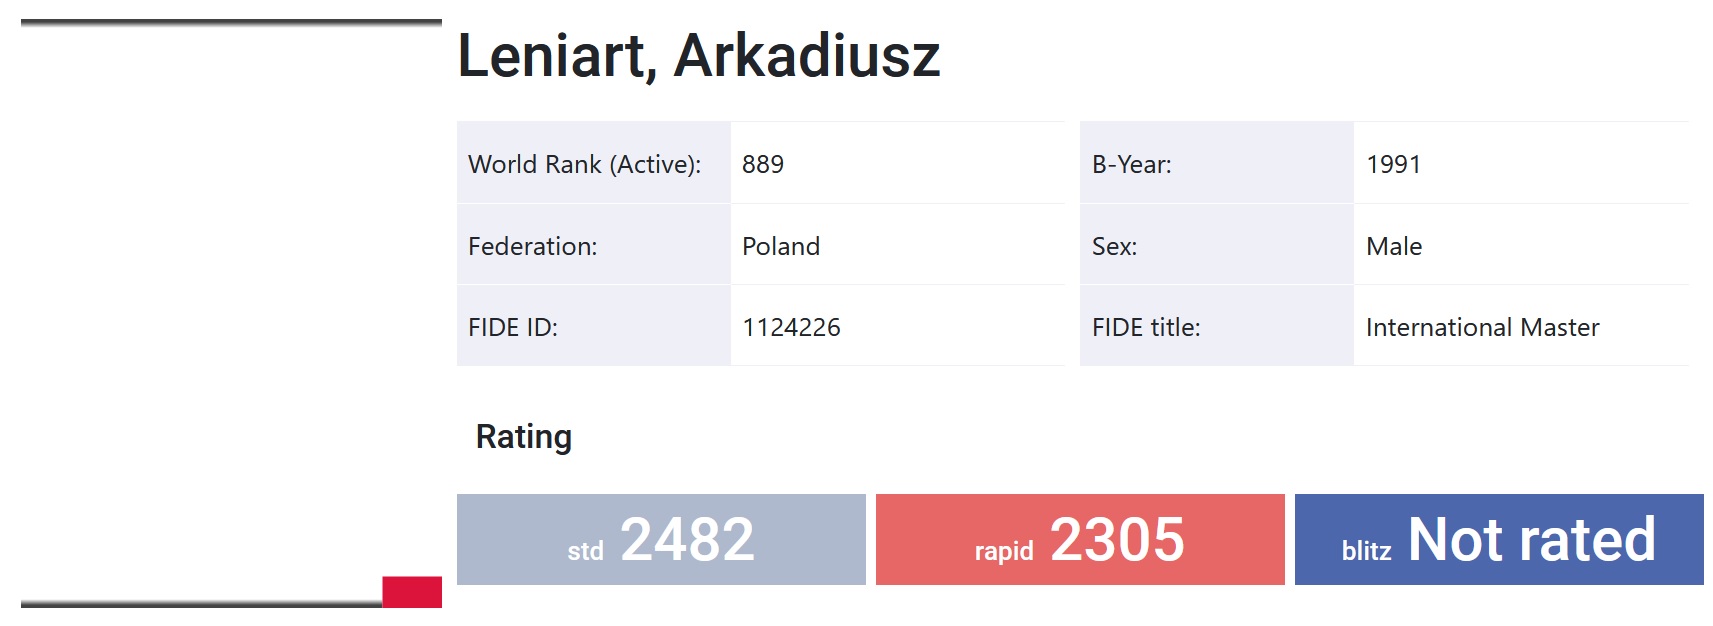Click the B-Year label cell
1713x626 pixels.
(1217, 164)
